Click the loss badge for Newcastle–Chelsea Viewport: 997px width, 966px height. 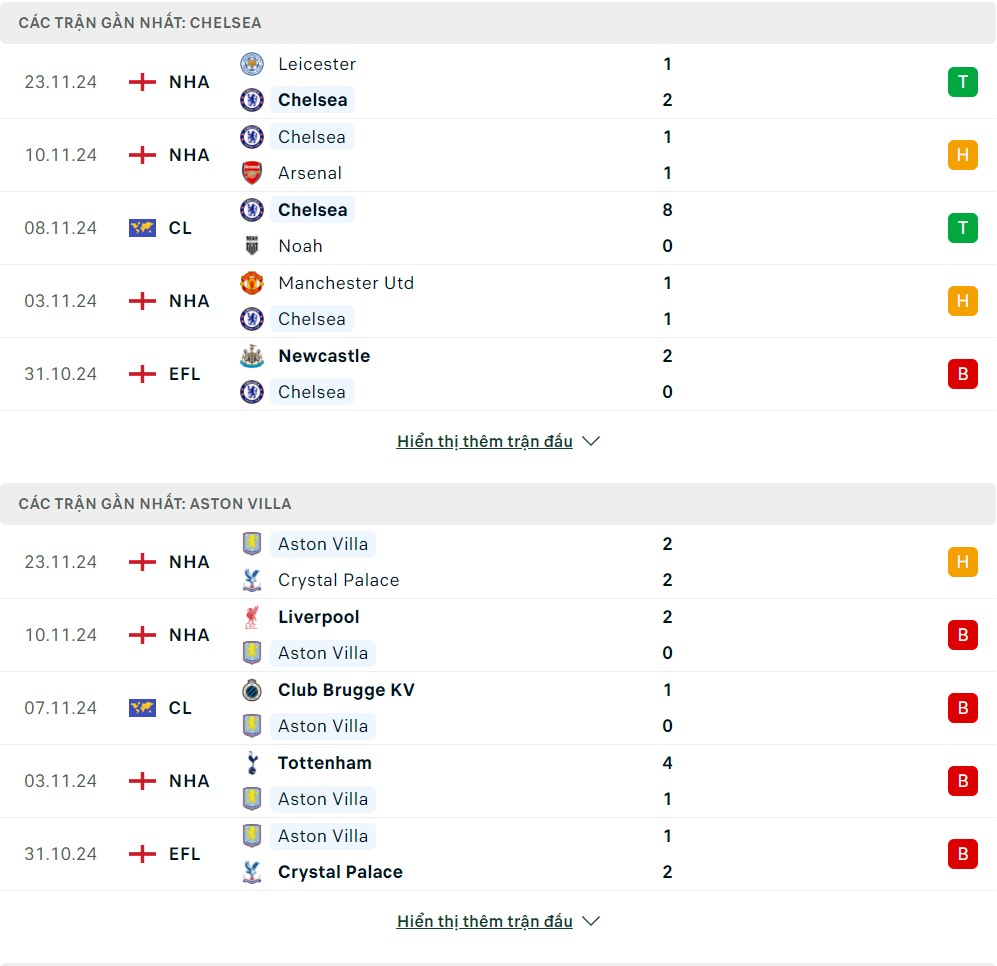tap(962, 374)
